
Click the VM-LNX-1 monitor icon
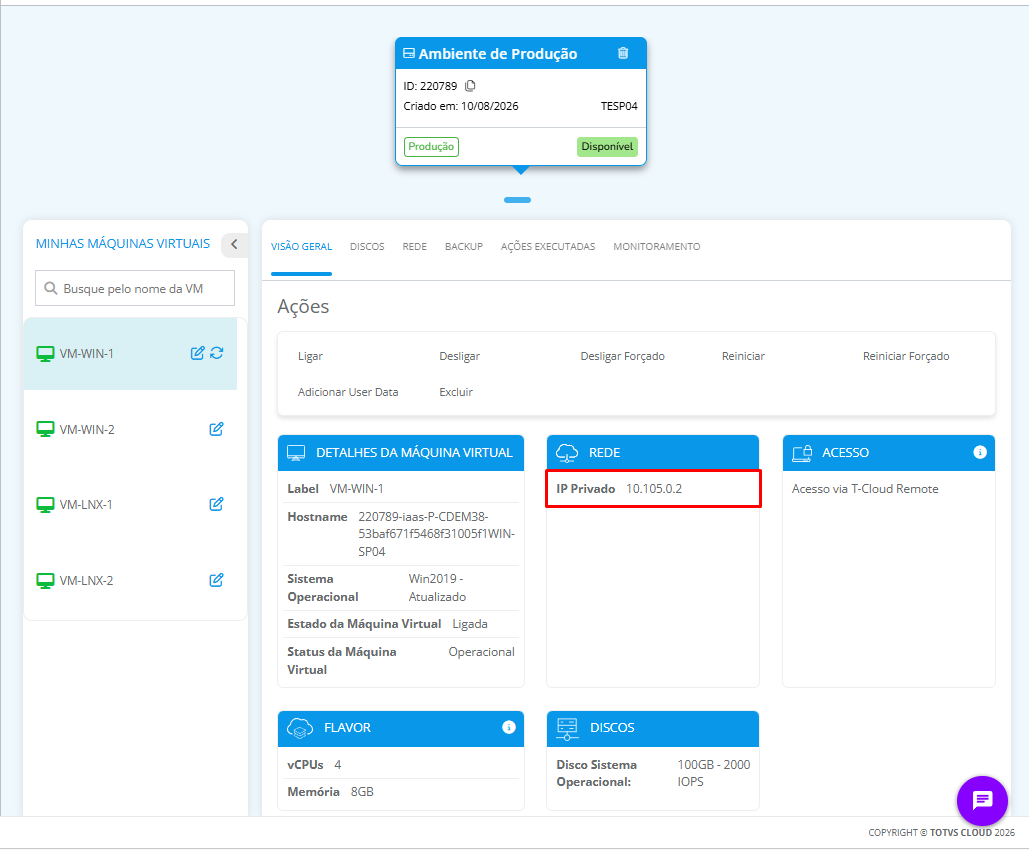tap(45, 505)
